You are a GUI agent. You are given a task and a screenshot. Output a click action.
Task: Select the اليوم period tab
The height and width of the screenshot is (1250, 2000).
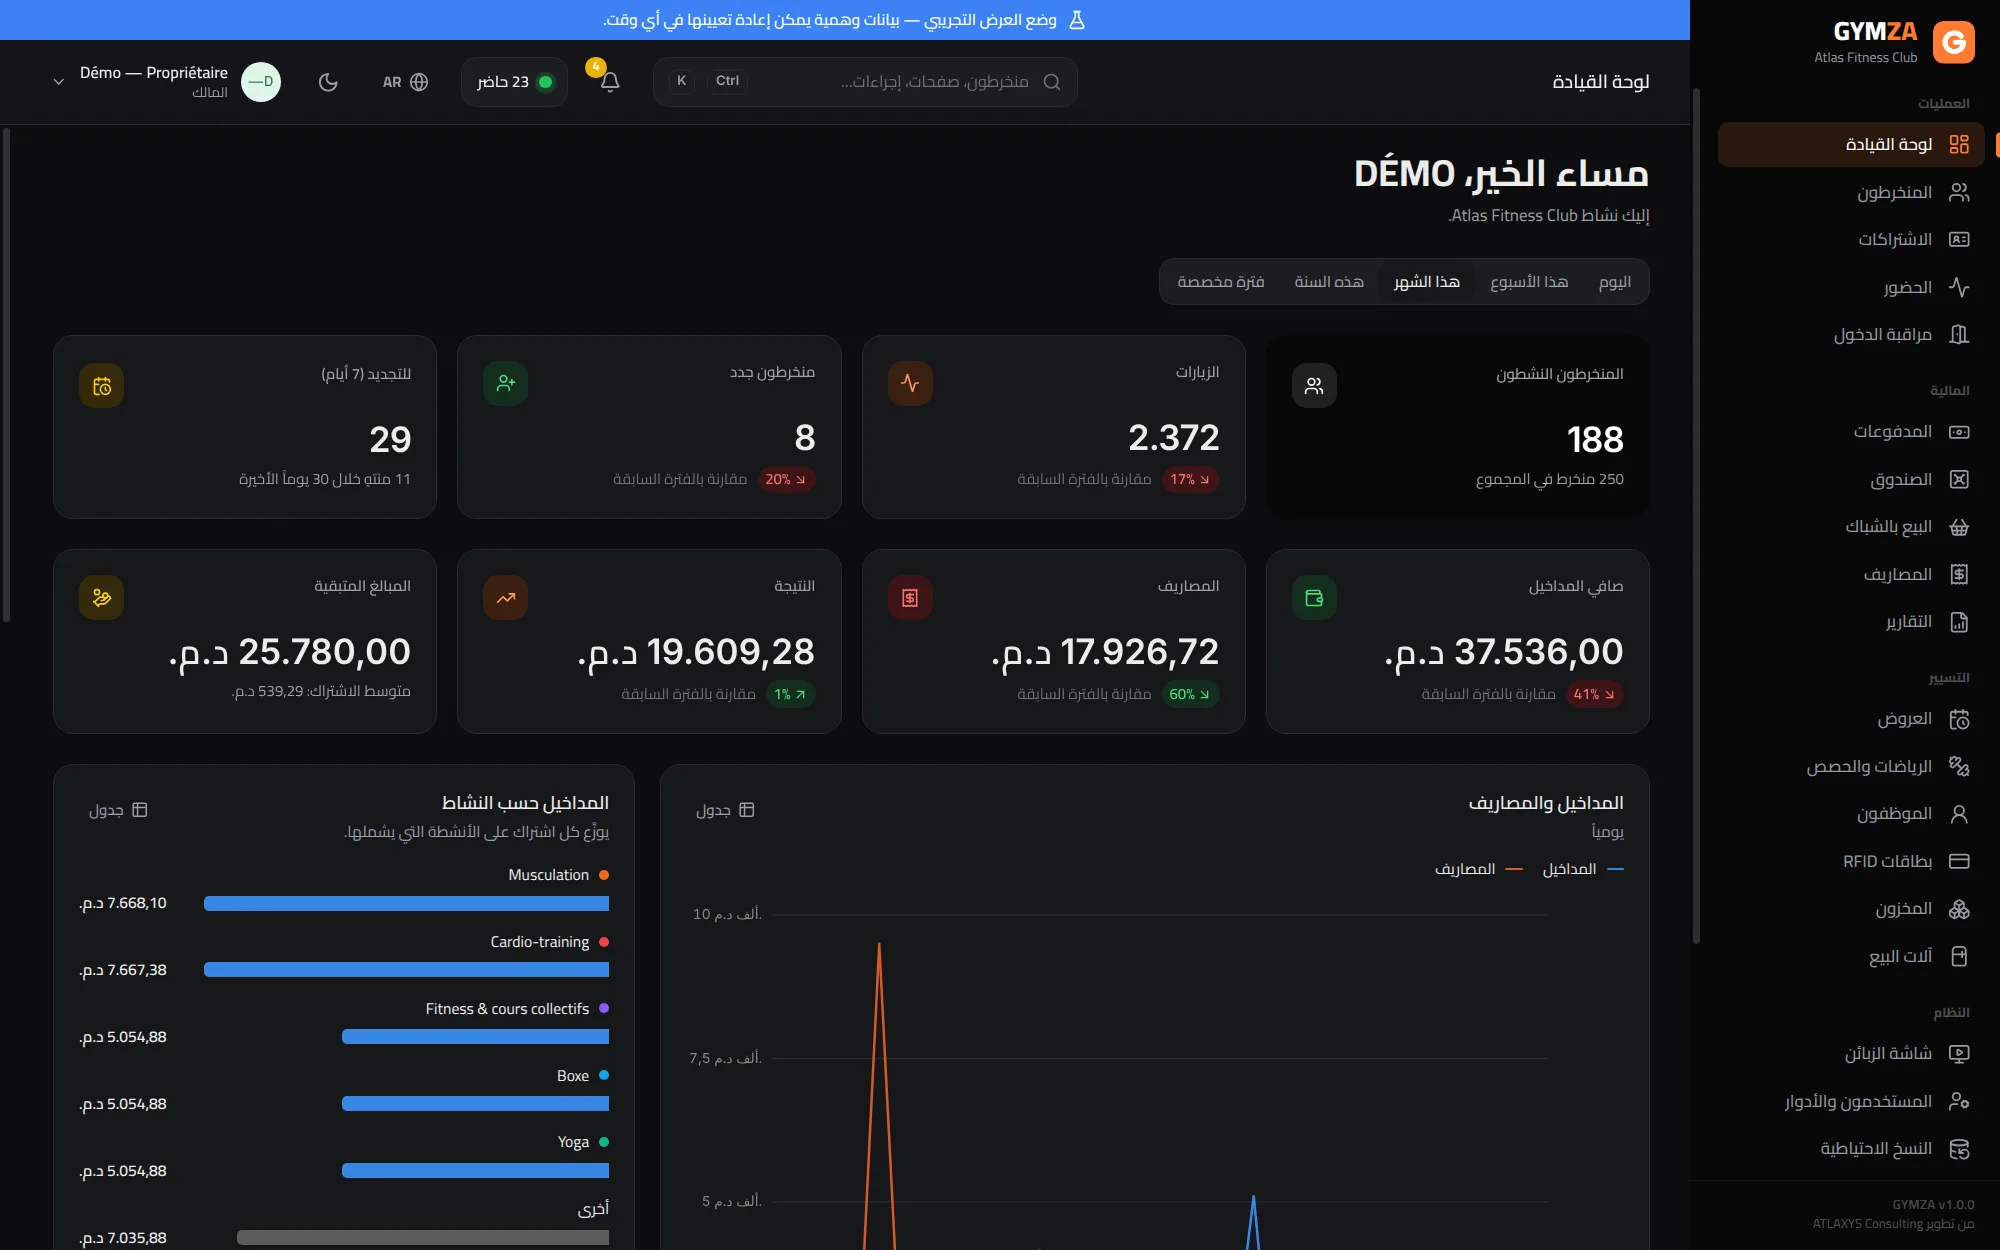(x=1614, y=282)
